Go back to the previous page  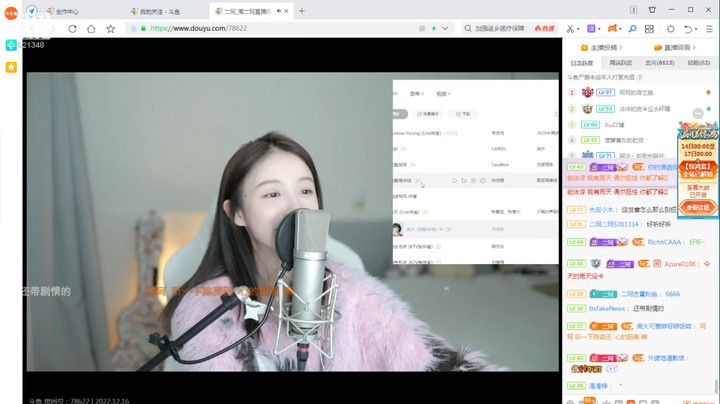coord(33,28)
